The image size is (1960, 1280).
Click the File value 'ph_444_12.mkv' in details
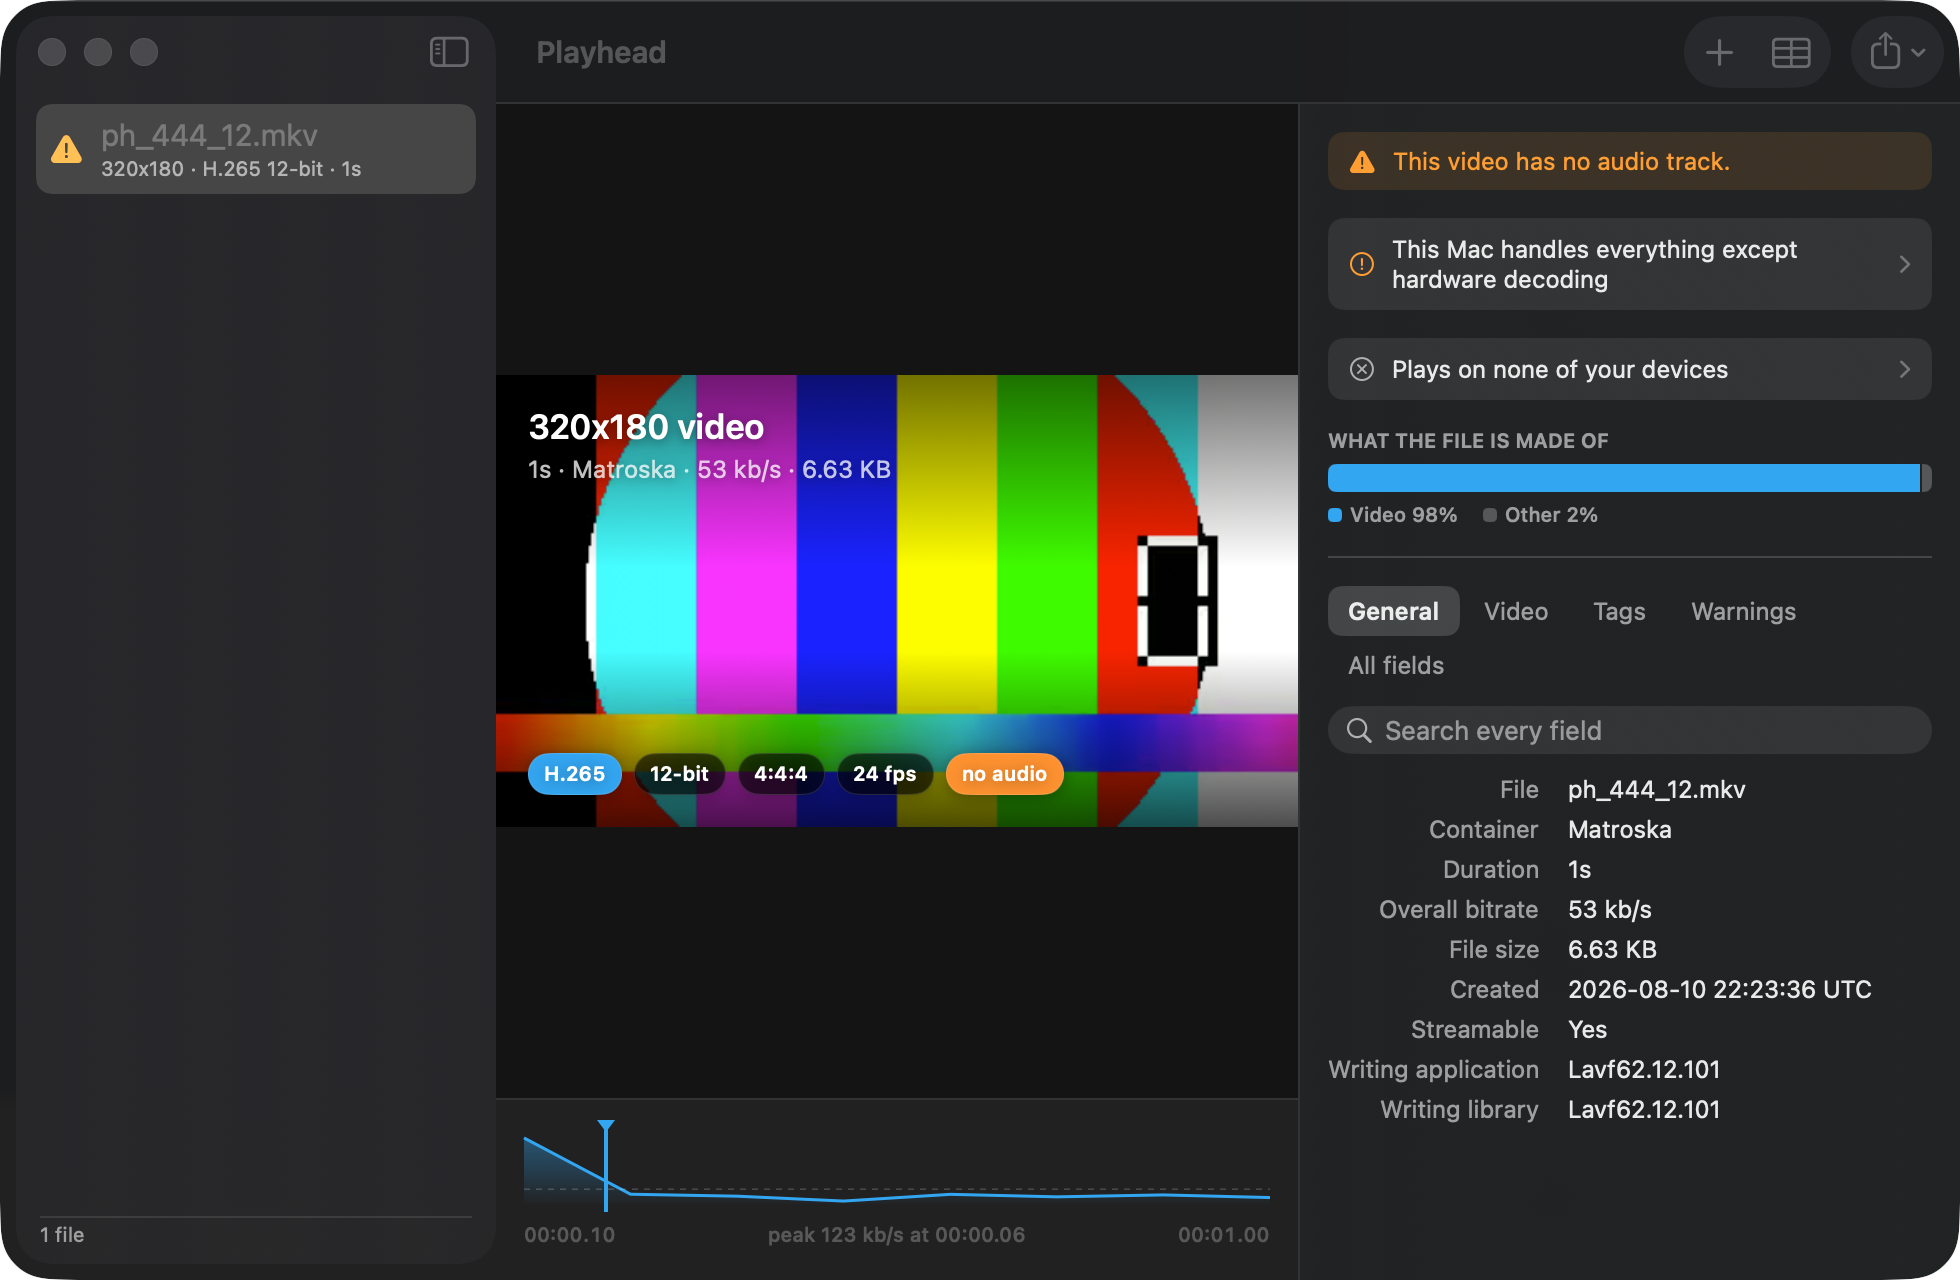1656,790
